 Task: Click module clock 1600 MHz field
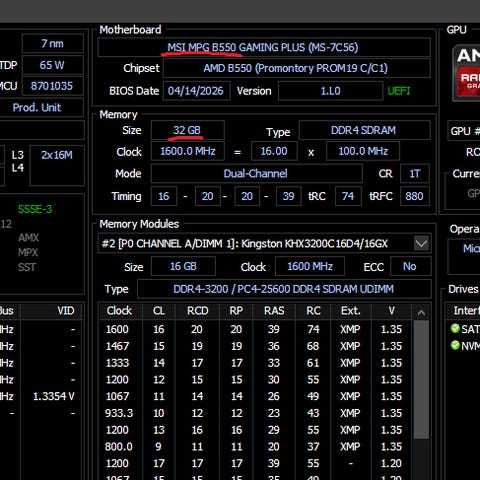coord(310,266)
